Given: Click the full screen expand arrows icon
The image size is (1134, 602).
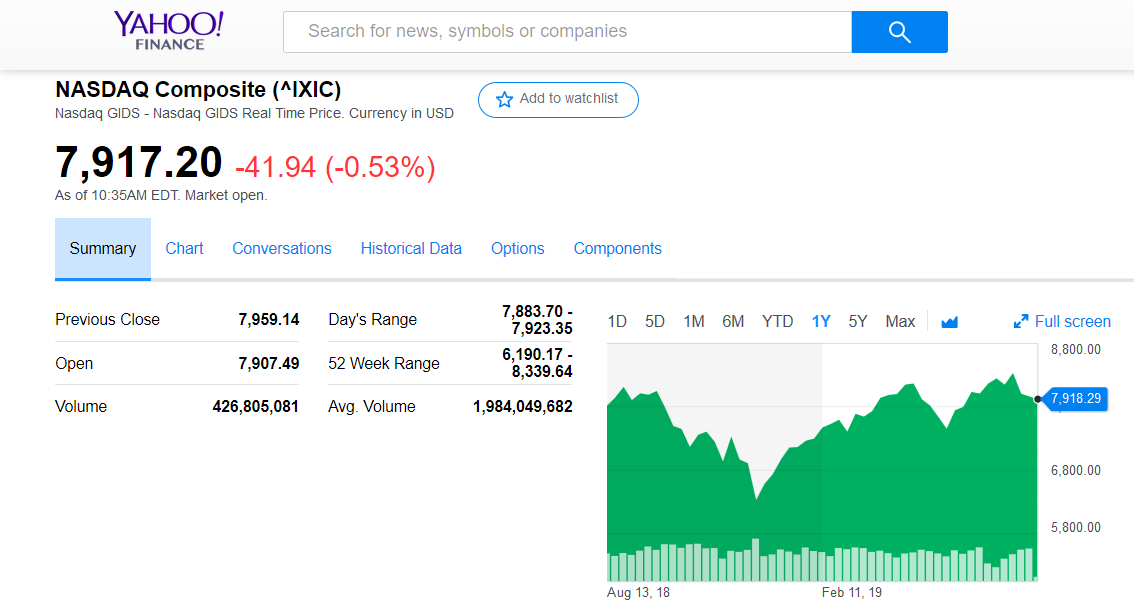Looking at the screenshot, I should [x=1020, y=321].
